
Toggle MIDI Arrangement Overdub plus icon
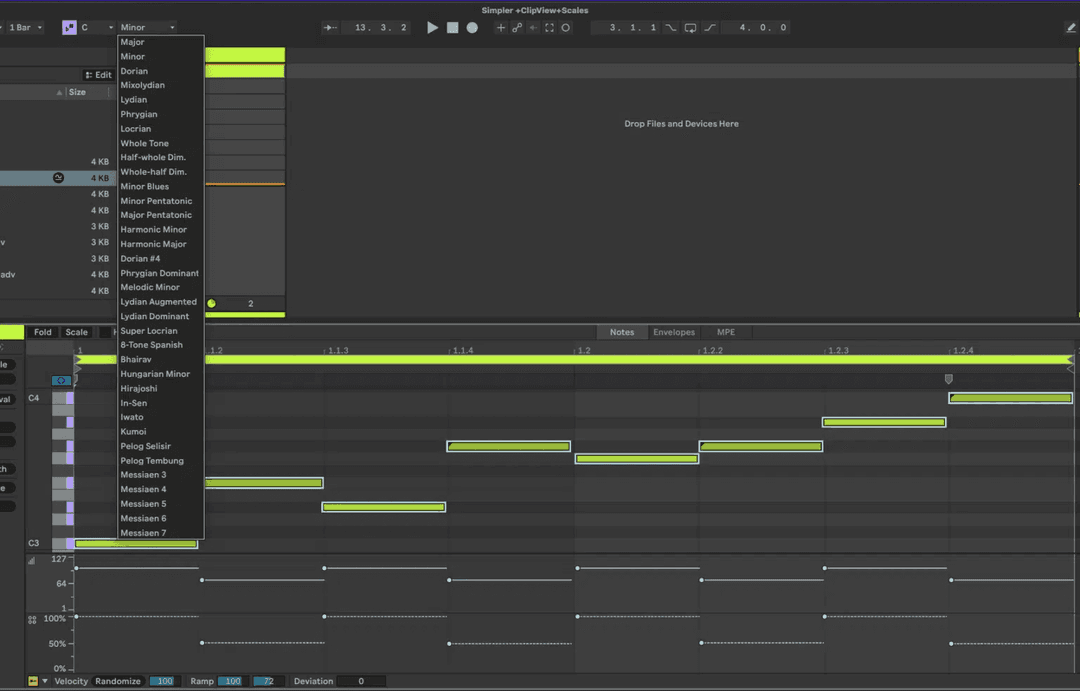coord(501,28)
